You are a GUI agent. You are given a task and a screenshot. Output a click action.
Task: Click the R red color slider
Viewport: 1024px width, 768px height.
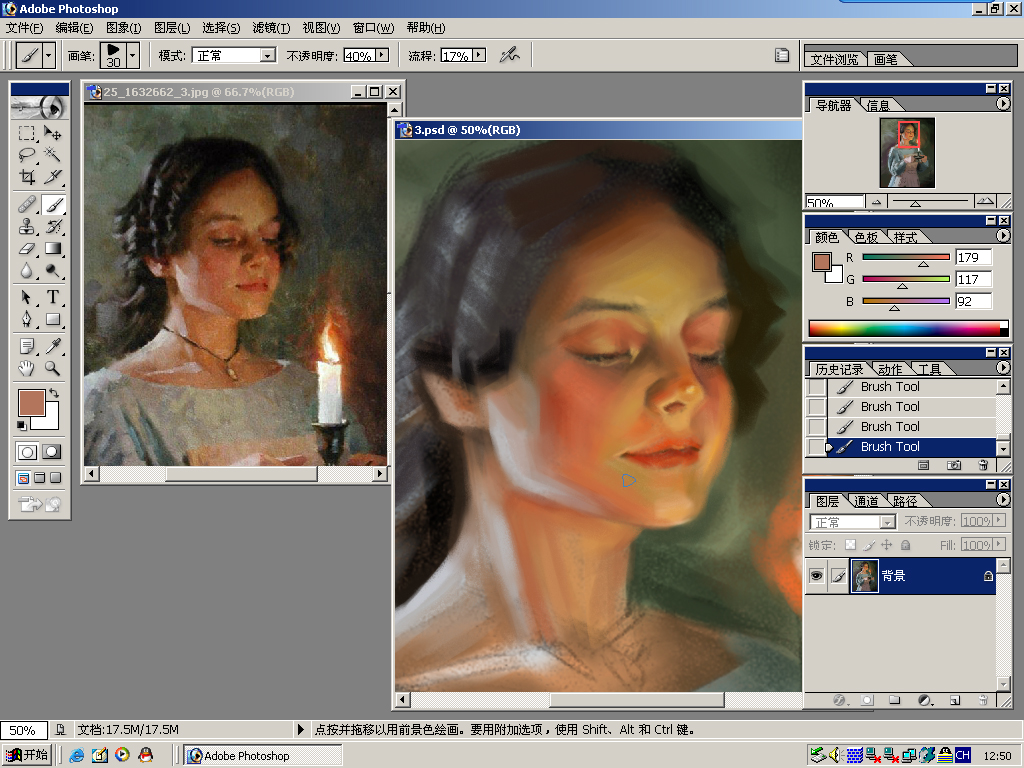(x=906, y=257)
